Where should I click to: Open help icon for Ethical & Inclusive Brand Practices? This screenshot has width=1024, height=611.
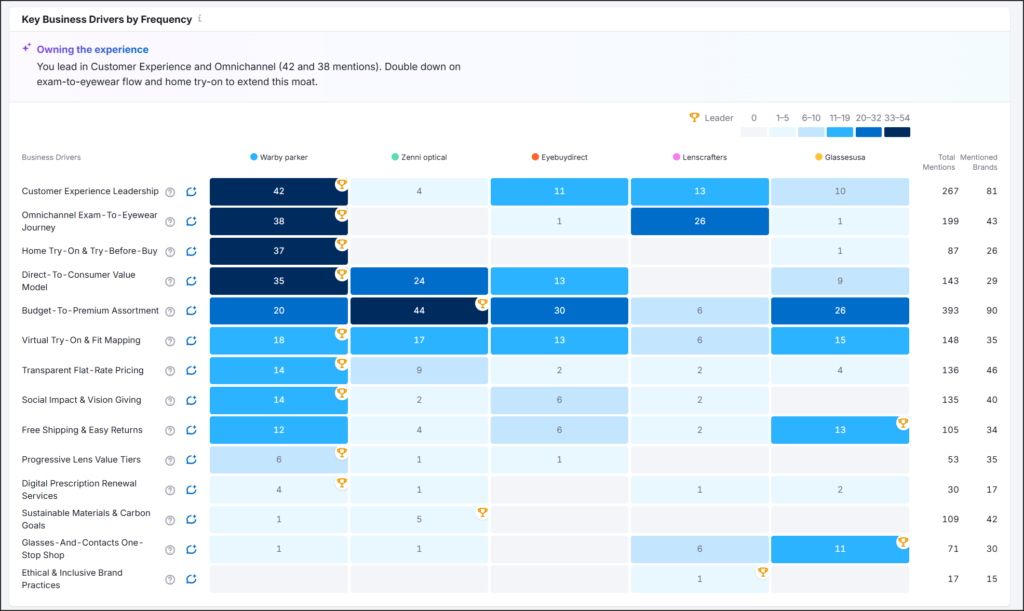[x=170, y=580]
